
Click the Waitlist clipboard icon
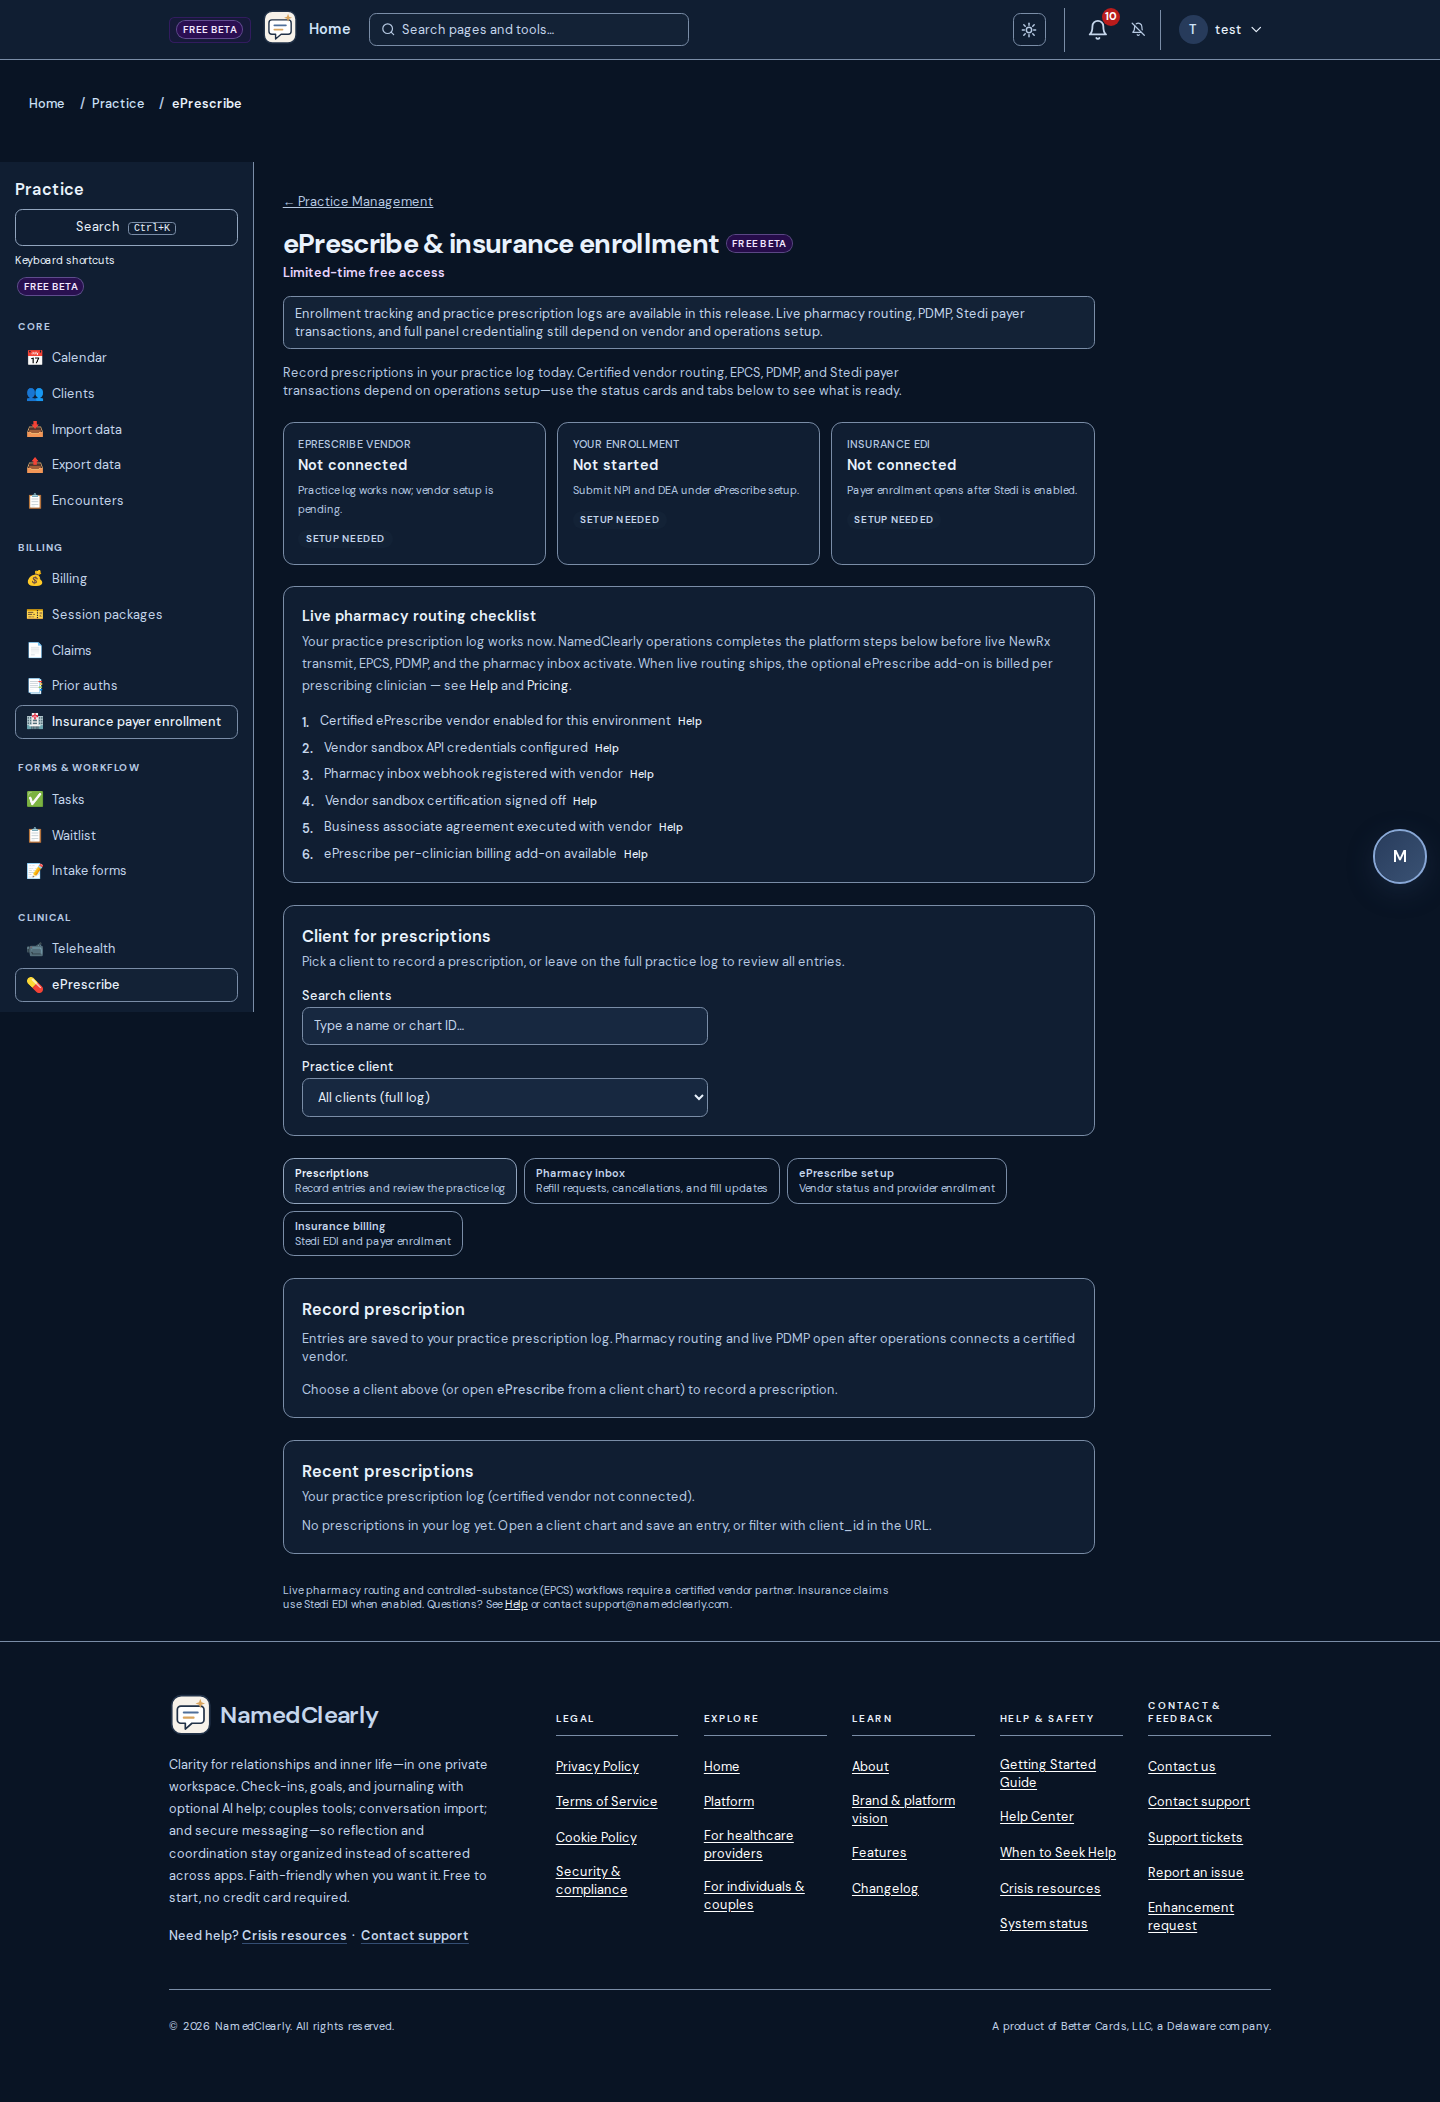click(x=35, y=836)
